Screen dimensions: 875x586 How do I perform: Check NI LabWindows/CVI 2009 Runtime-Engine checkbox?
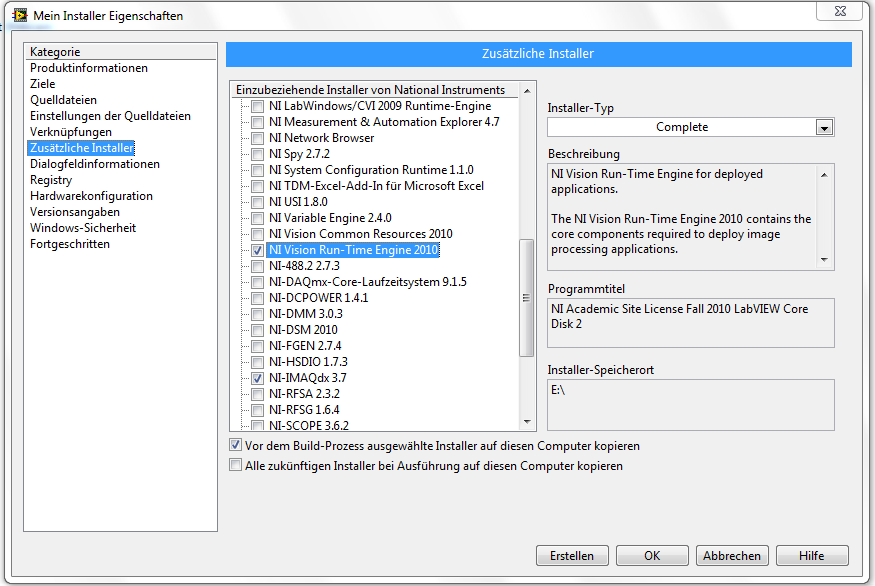coord(257,106)
